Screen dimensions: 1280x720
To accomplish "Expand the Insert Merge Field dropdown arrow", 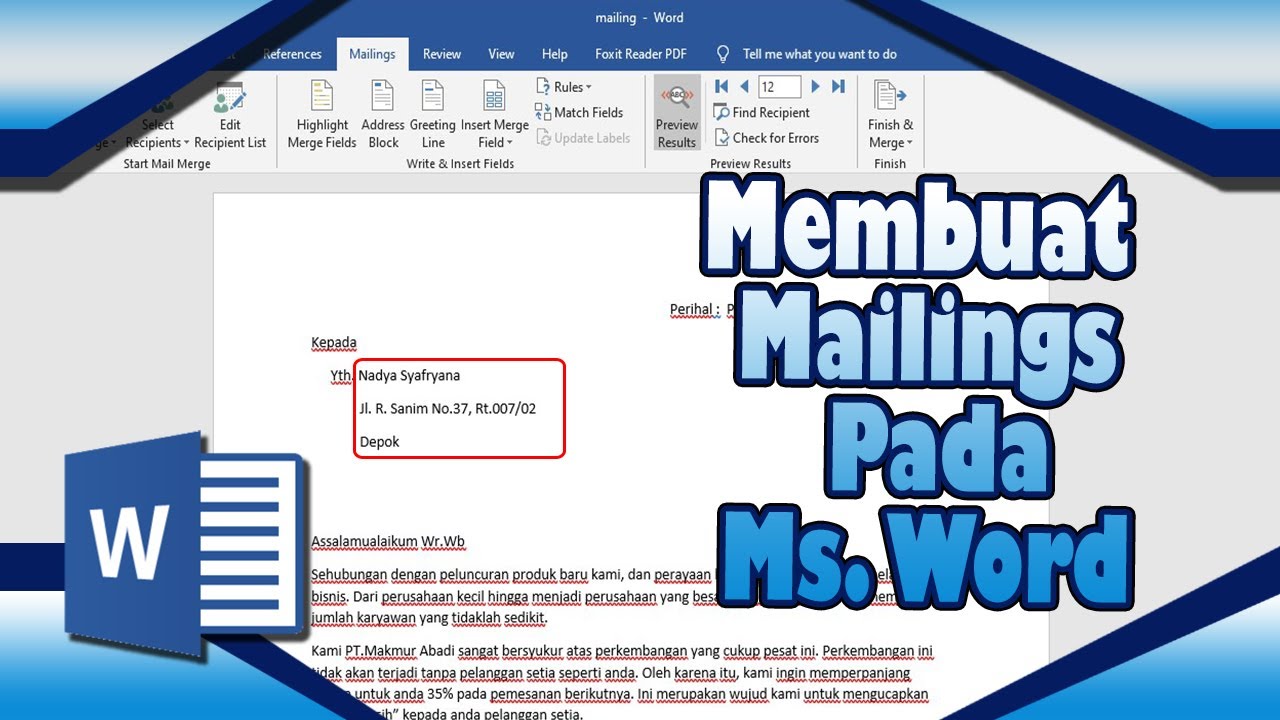I will click(x=509, y=143).
